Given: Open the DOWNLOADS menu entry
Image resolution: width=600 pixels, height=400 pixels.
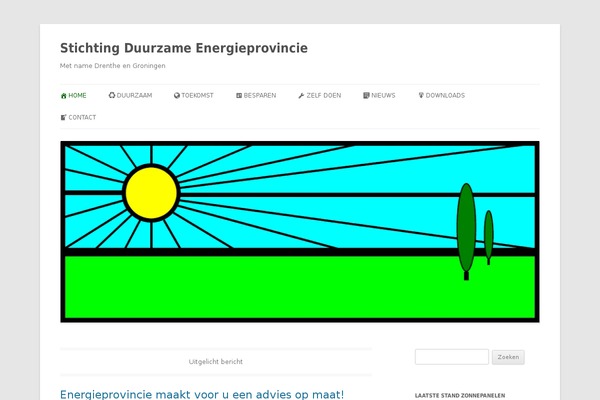Looking at the screenshot, I should coord(442,96).
